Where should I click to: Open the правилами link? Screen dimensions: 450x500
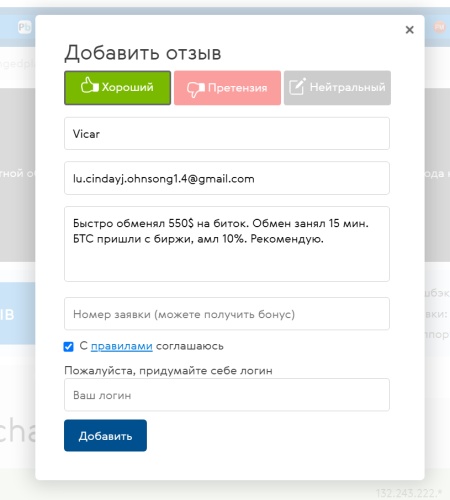(x=122, y=346)
